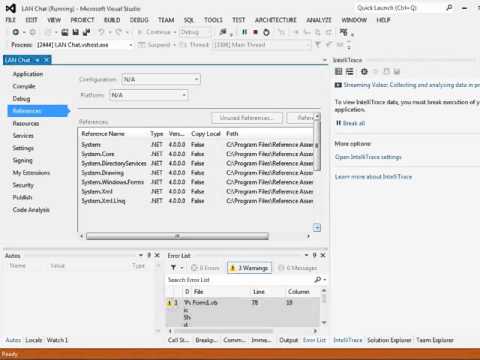Screen dimensions: 480x360
Task: Open the Configuration dropdown
Action: click(161, 79)
